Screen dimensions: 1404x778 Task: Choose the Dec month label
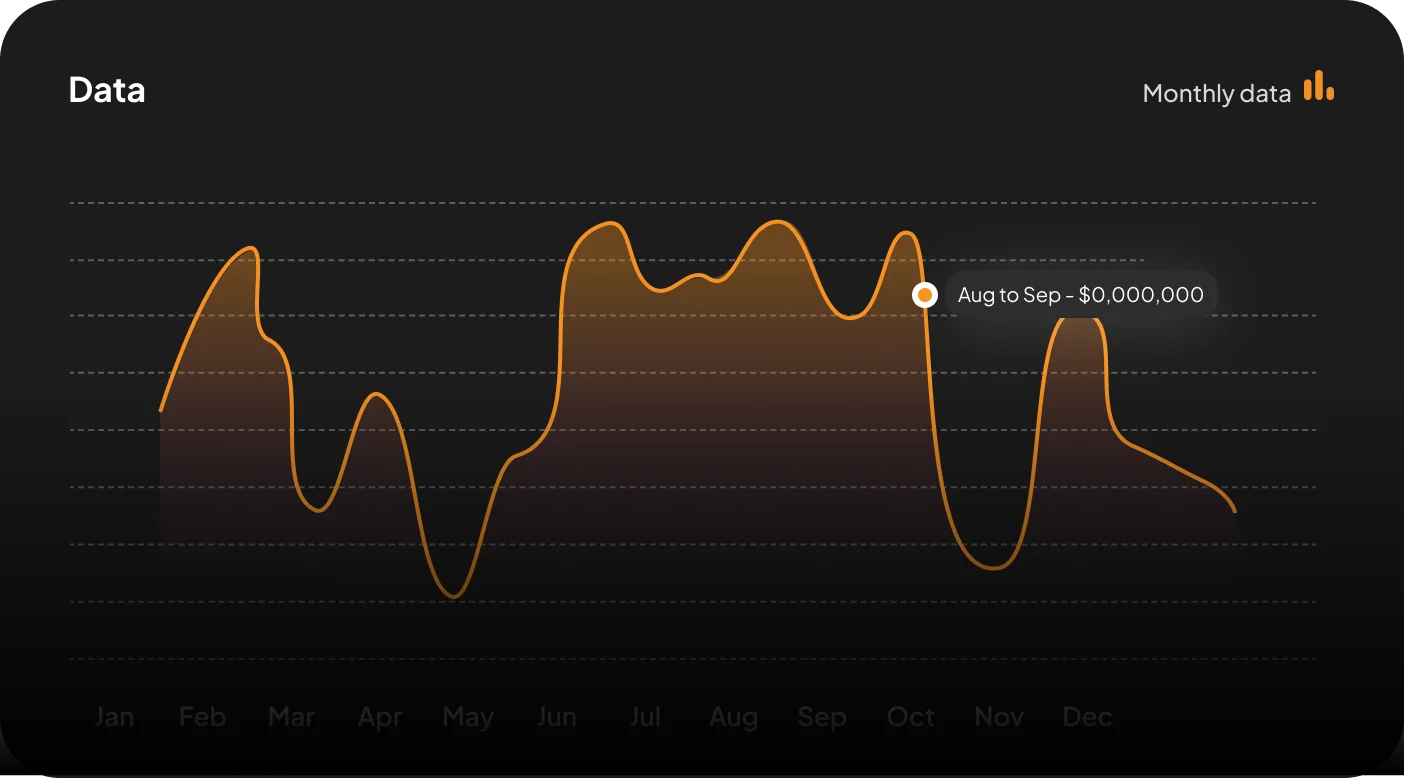(1087, 717)
